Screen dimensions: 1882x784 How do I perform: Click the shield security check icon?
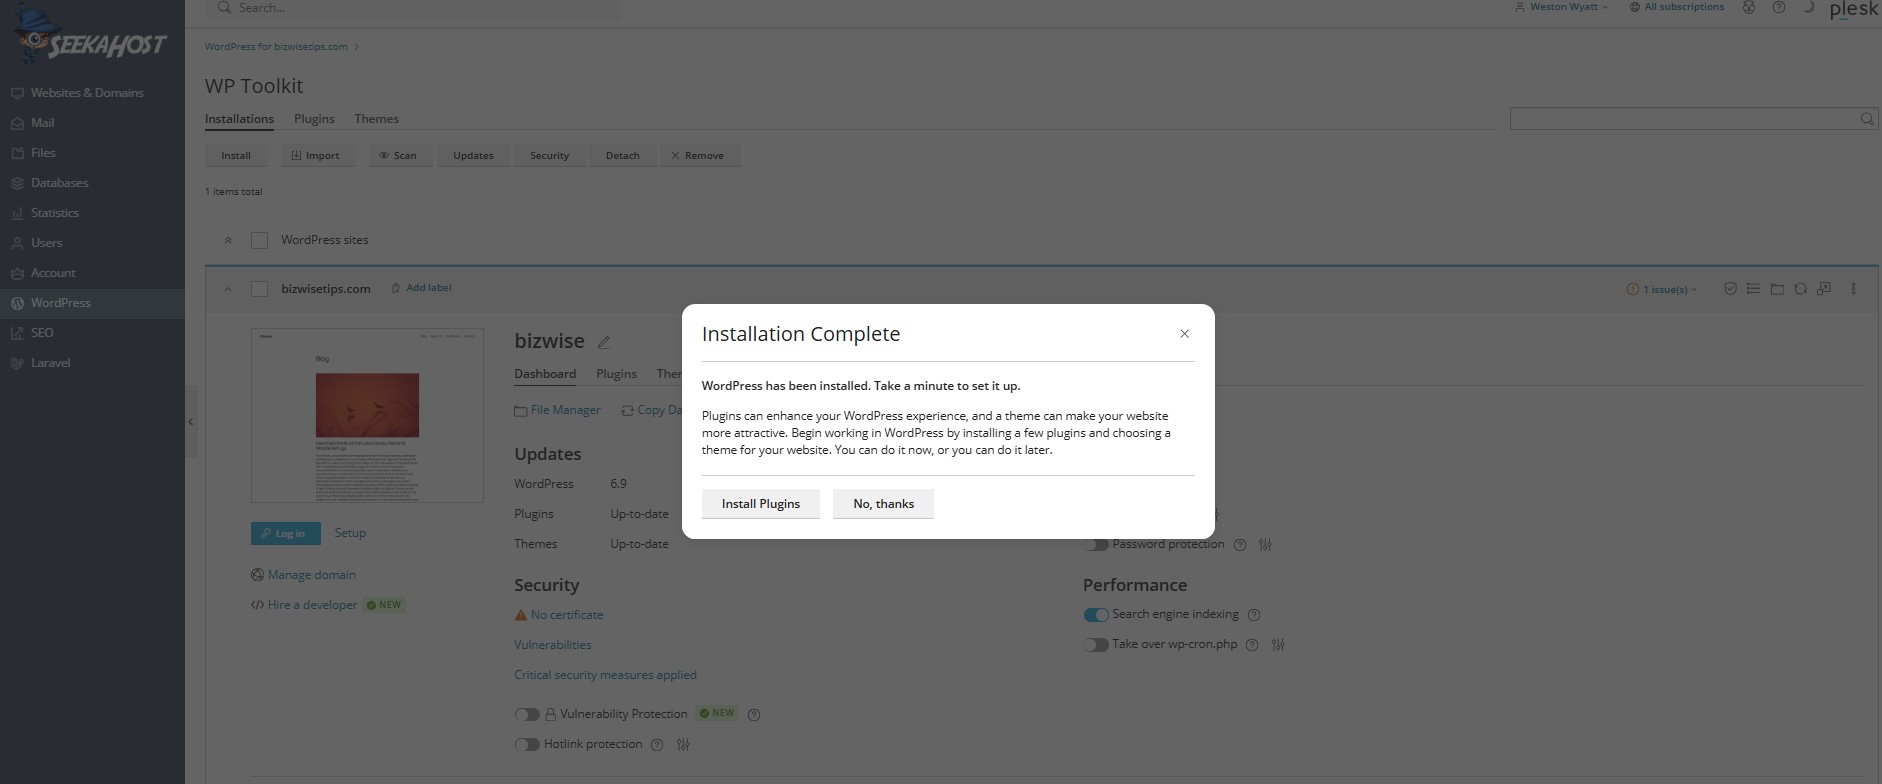(x=1730, y=289)
